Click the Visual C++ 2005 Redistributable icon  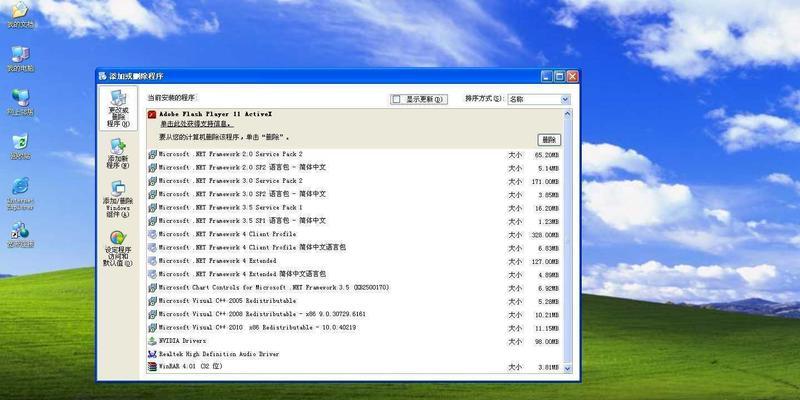click(x=152, y=301)
